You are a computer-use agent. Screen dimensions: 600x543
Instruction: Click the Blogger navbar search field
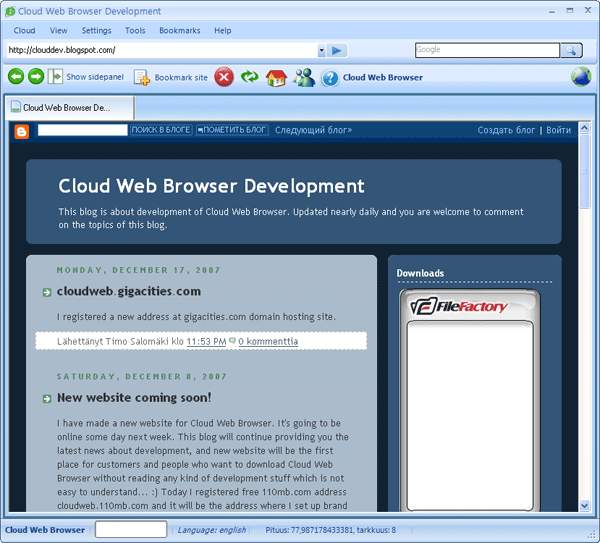[x=83, y=130]
